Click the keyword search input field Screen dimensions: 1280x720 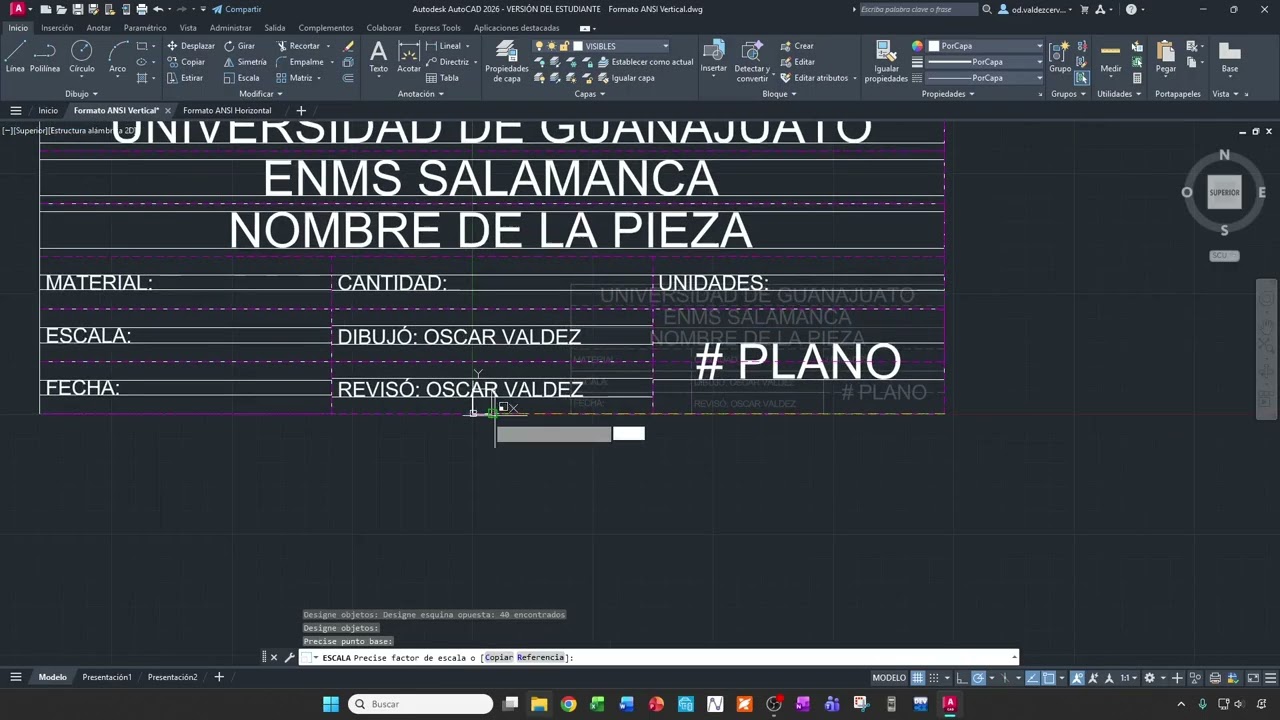(x=918, y=9)
